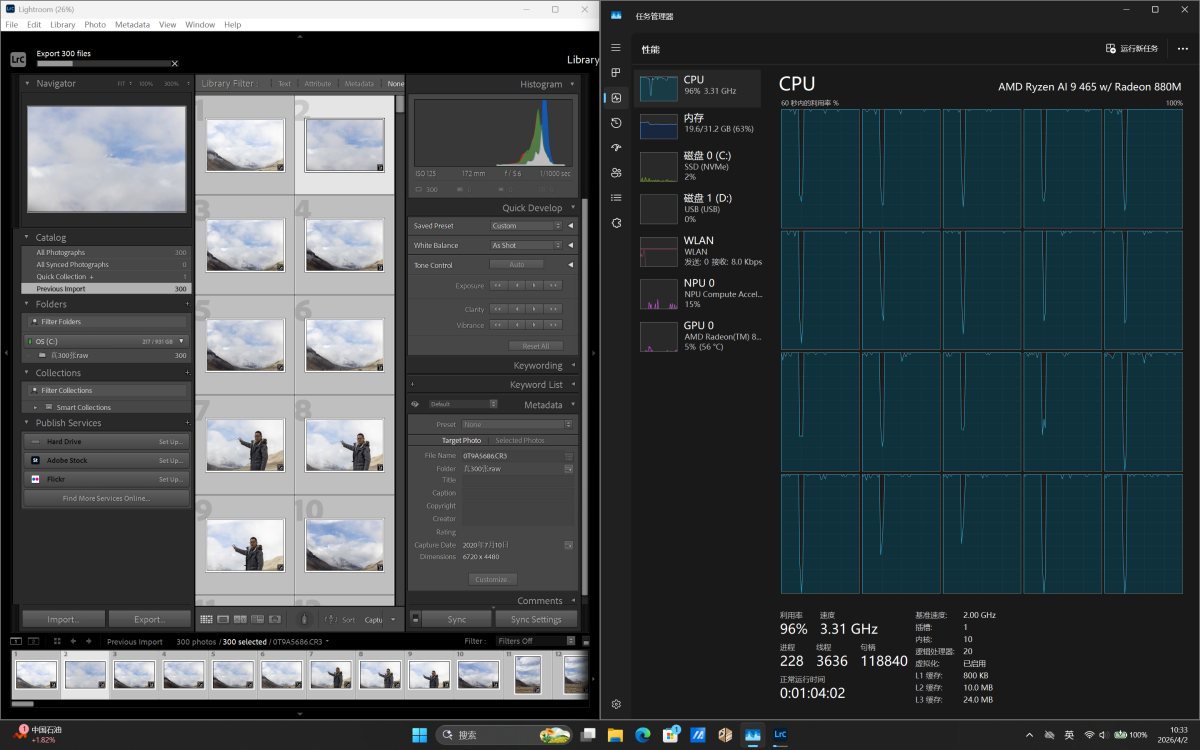
Task: Switch to Loupe view in Lightroom toolbar
Action: pos(224,619)
